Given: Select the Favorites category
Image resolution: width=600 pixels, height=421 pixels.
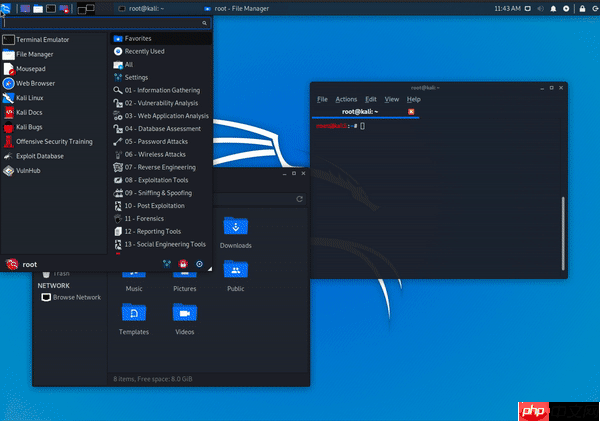Looking at the screenshot, I should (161, 39).
